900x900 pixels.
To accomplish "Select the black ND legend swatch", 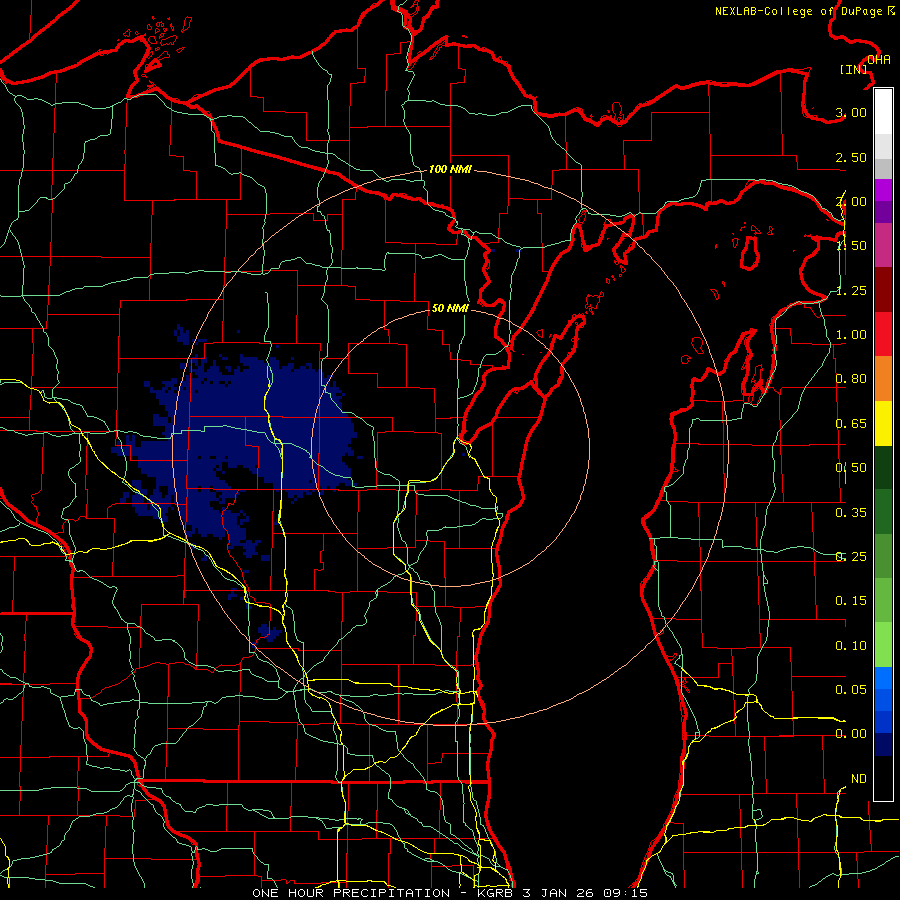I will 883,778.
